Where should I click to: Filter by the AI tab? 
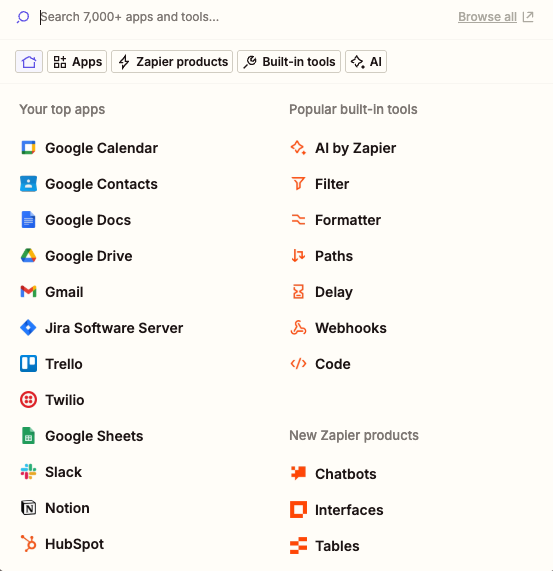coord(366,62)
